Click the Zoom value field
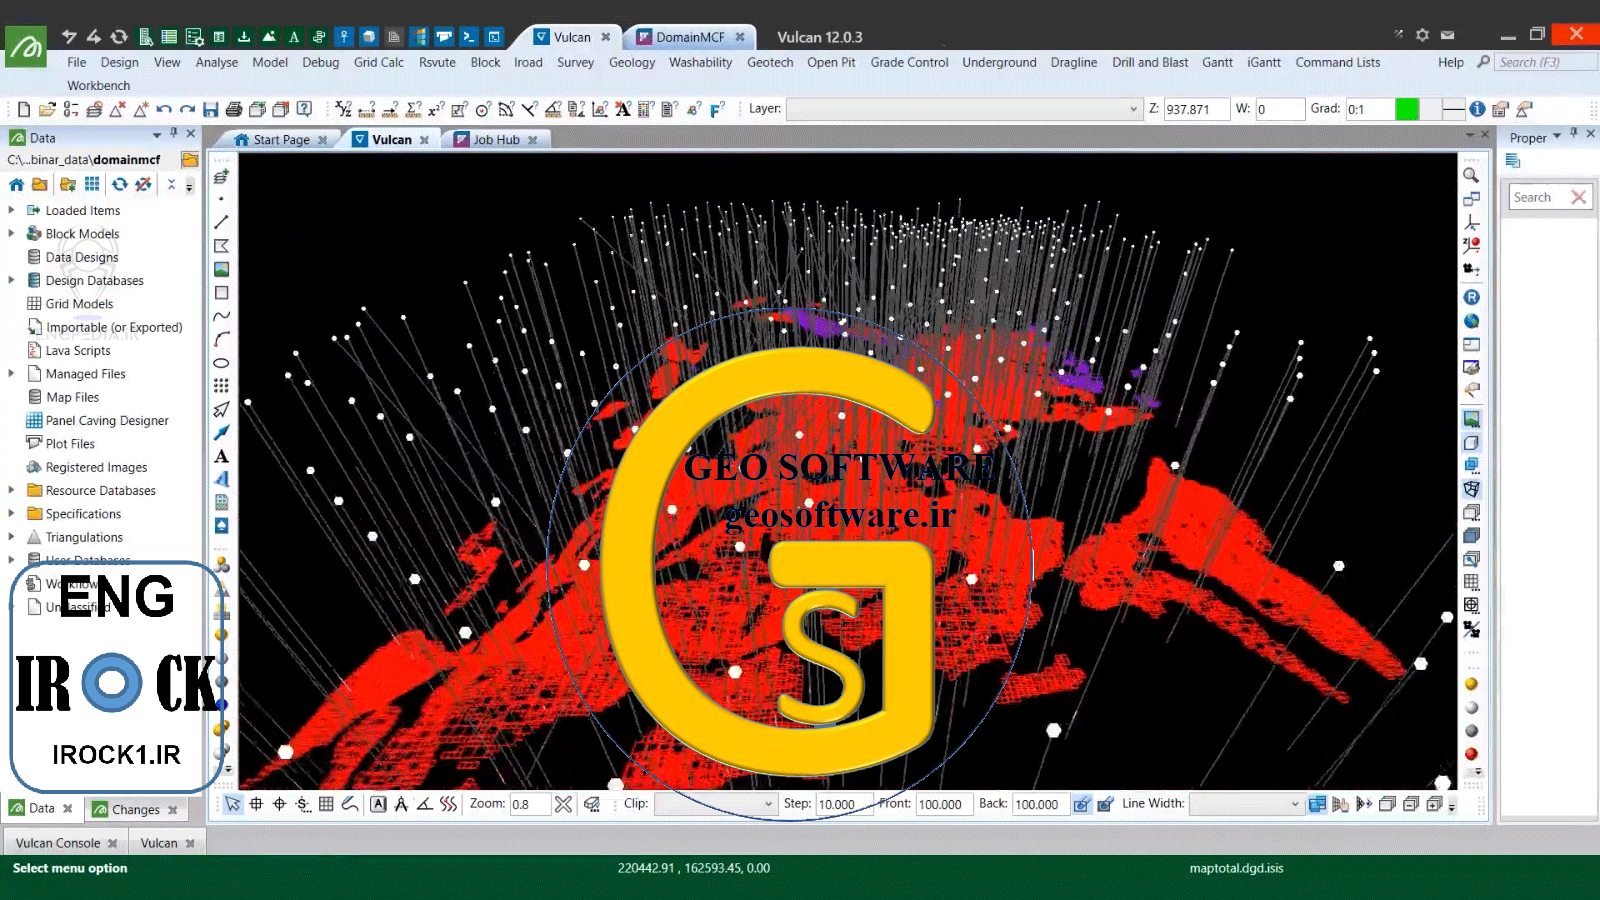This screenshot has width=1600, height=900. (529, 804)
